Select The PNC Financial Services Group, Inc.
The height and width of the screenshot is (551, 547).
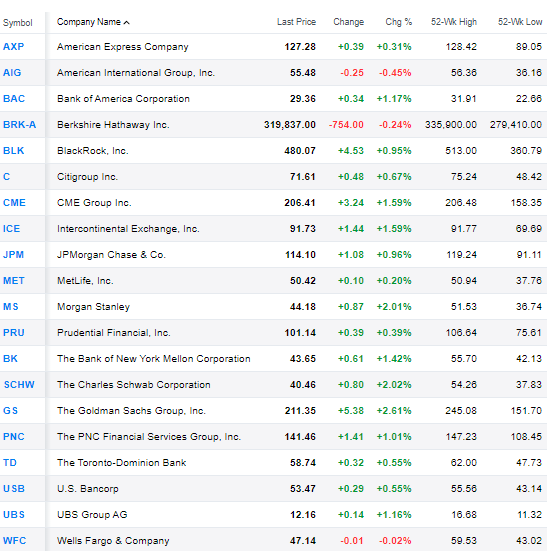click(149, 437)
